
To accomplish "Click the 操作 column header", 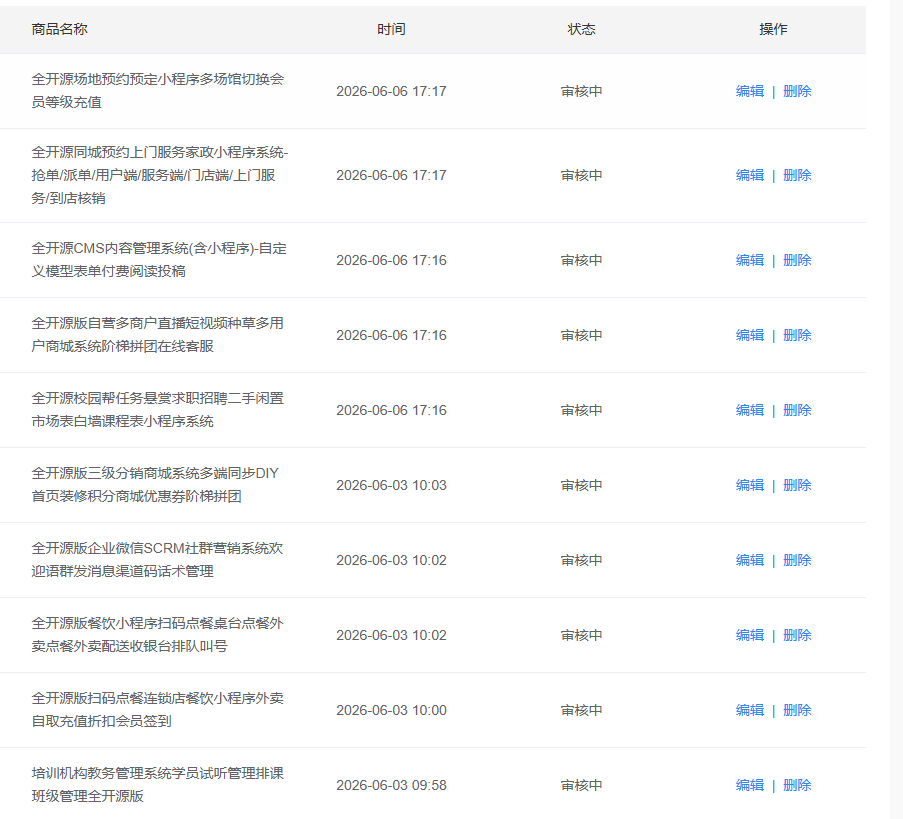I will click(773, 29).
